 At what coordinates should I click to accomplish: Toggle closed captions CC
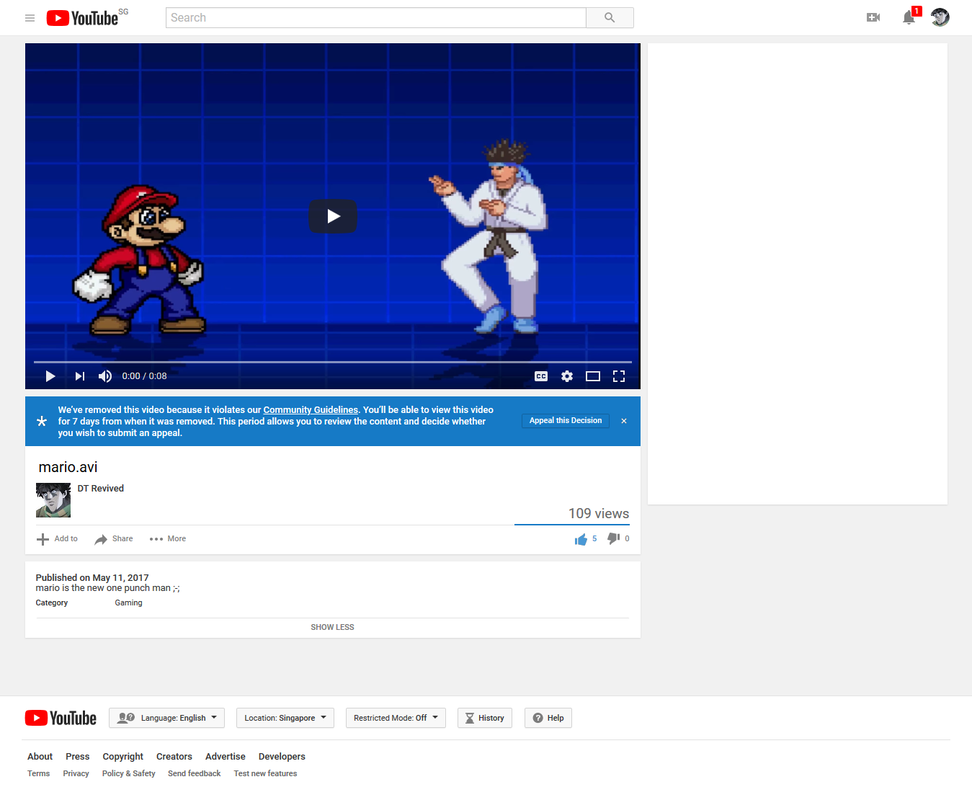click(x=541, y=376)
